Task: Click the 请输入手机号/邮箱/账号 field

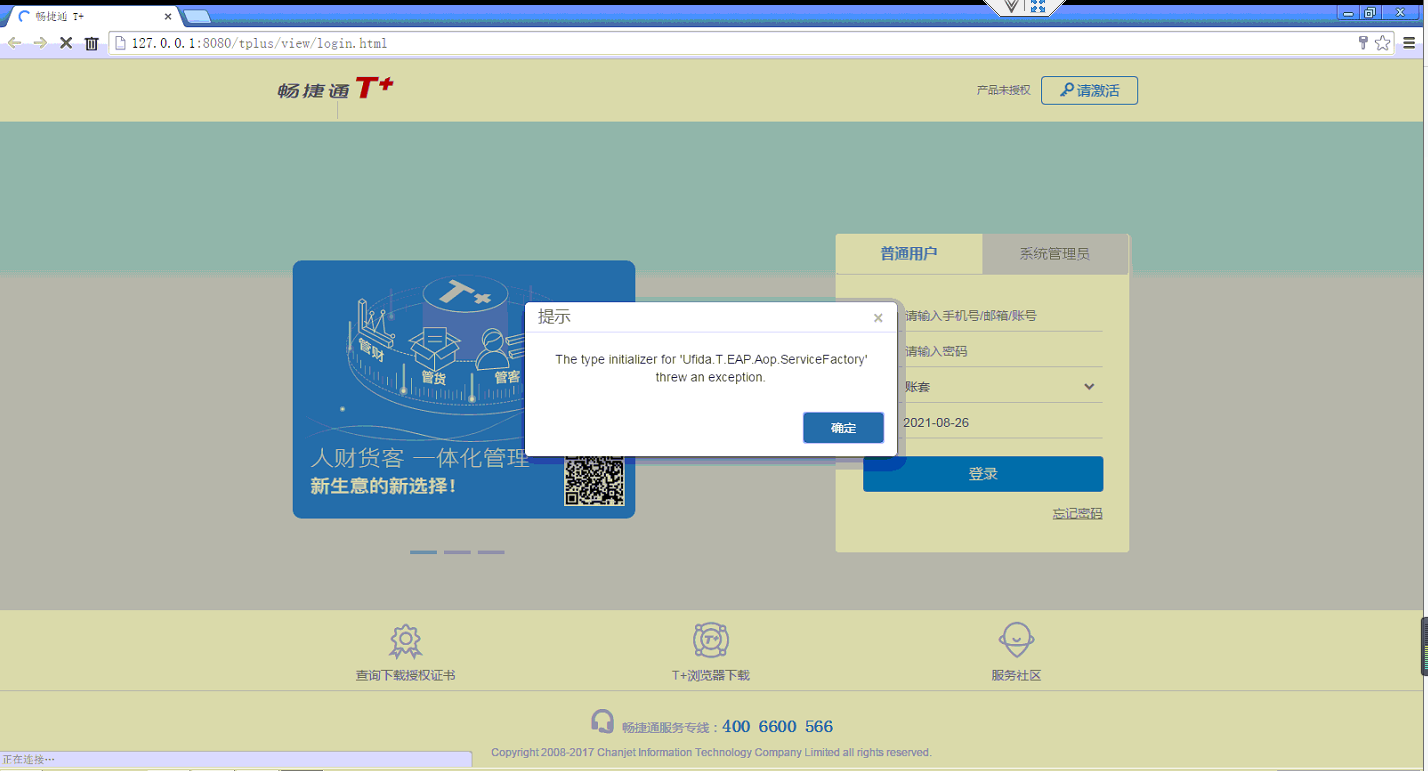Action: pyautogui.click(x=983, y=315)
